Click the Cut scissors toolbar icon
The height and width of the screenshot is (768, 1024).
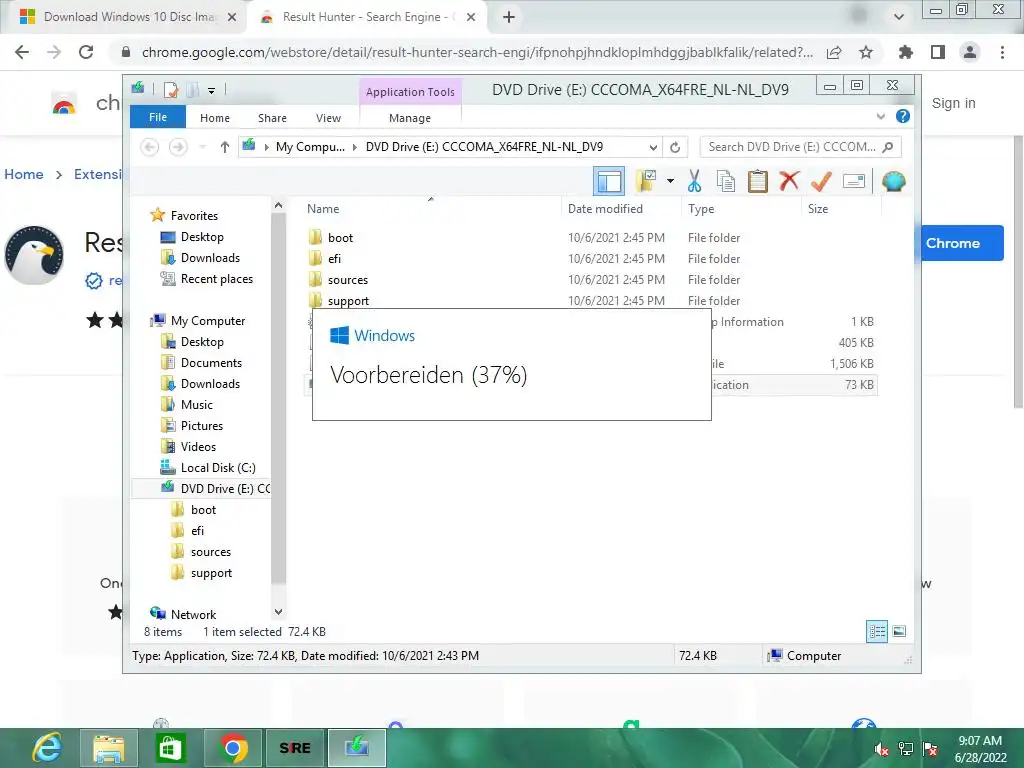[694, 182]
